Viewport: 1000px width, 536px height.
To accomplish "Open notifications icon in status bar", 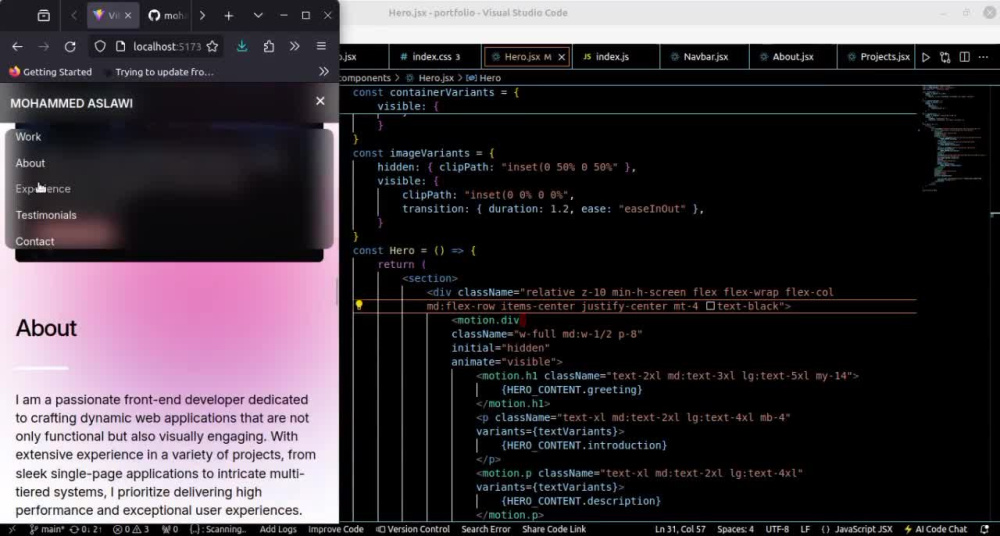I will 983,529.
